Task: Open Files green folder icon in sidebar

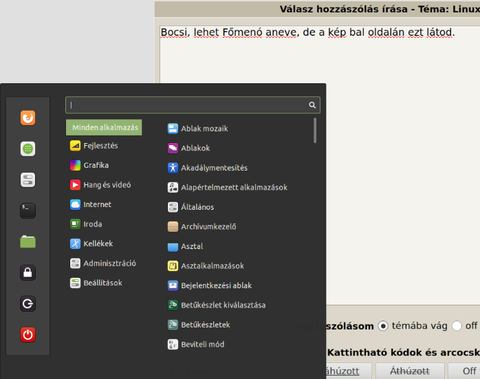Action: tap(28, 242)
